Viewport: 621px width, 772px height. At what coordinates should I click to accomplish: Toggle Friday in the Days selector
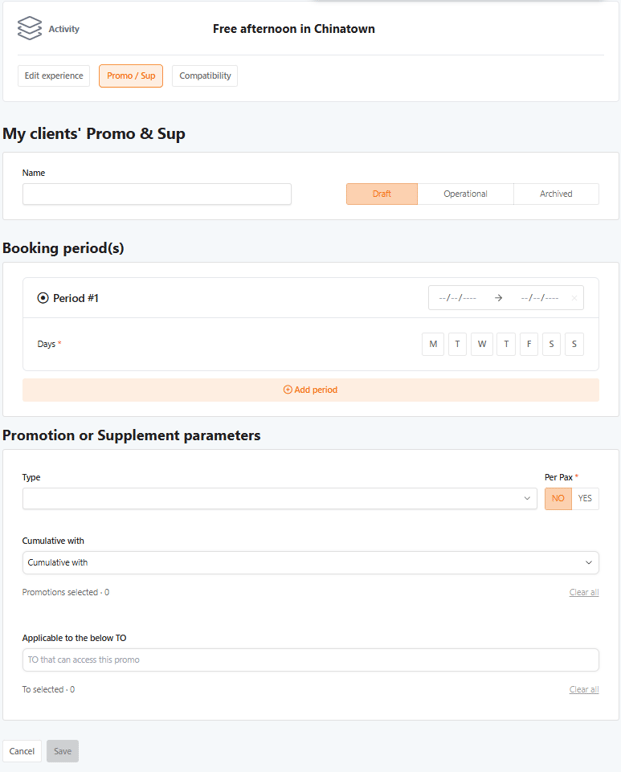click(x=529, y=344)
